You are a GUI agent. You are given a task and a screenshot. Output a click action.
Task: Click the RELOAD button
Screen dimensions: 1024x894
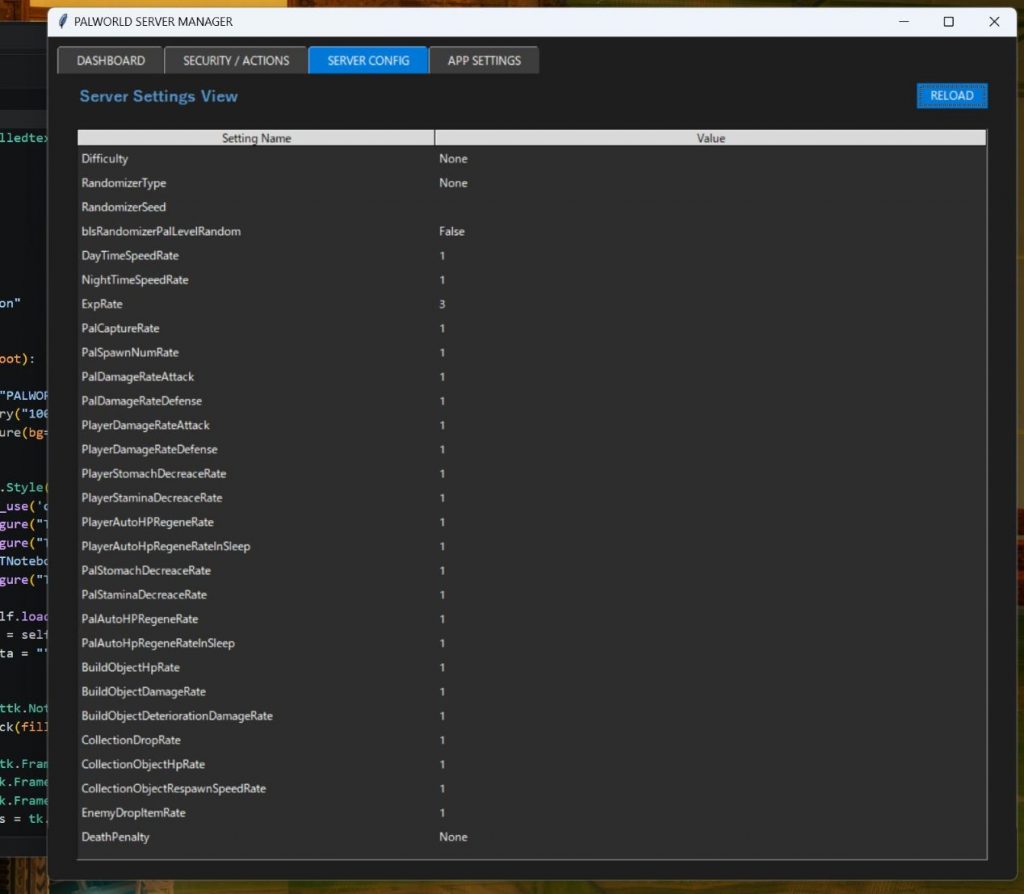click(952, 95)
